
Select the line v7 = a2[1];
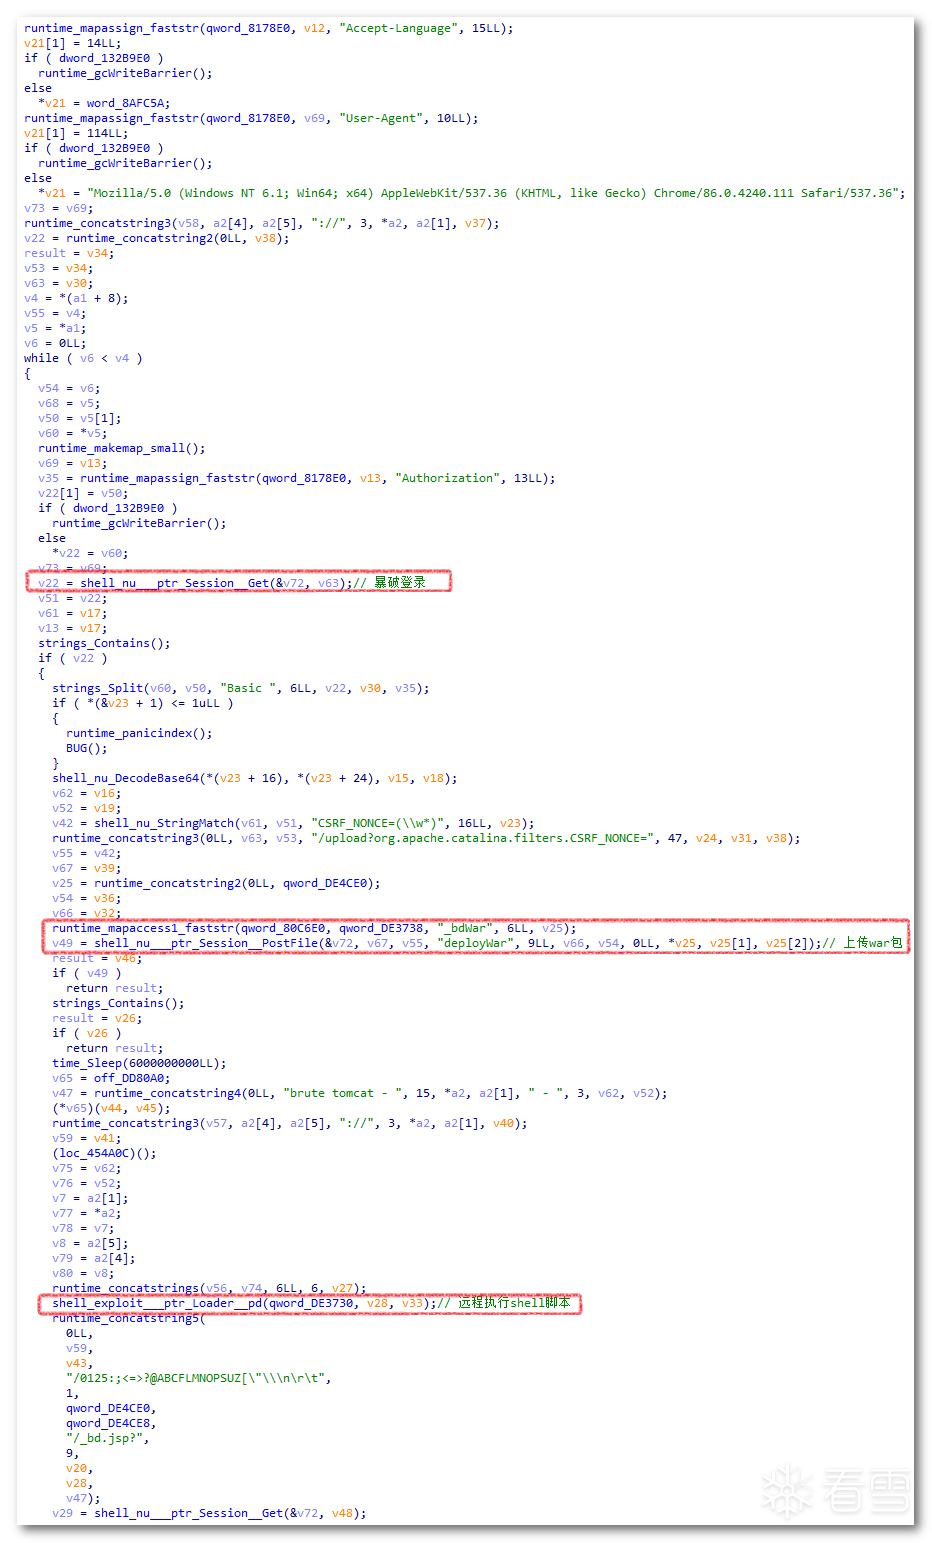(90, 1198)
